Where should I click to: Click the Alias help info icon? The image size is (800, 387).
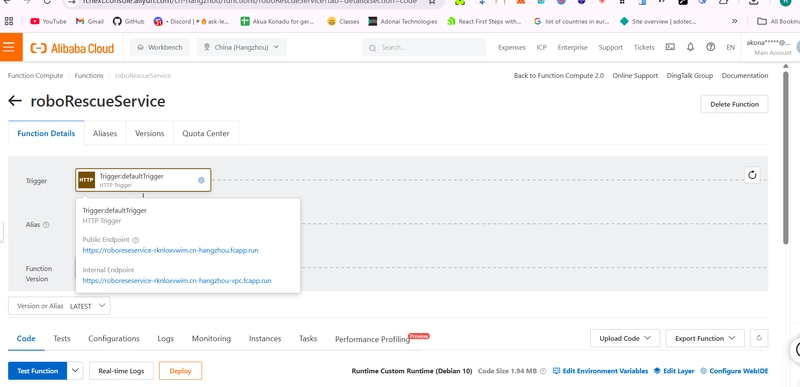pos(46,224)
